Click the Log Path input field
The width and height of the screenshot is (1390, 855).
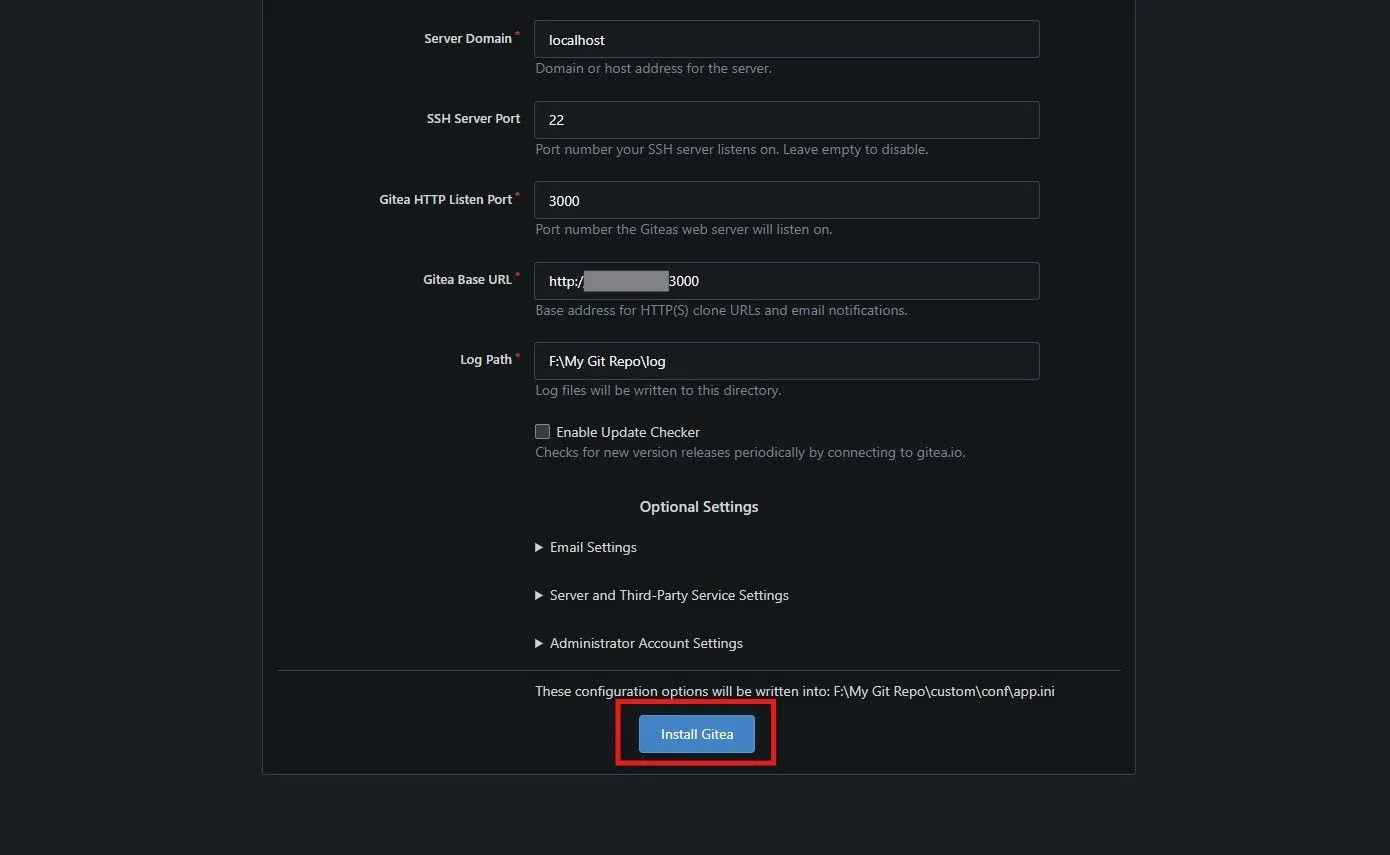(787, 361)
